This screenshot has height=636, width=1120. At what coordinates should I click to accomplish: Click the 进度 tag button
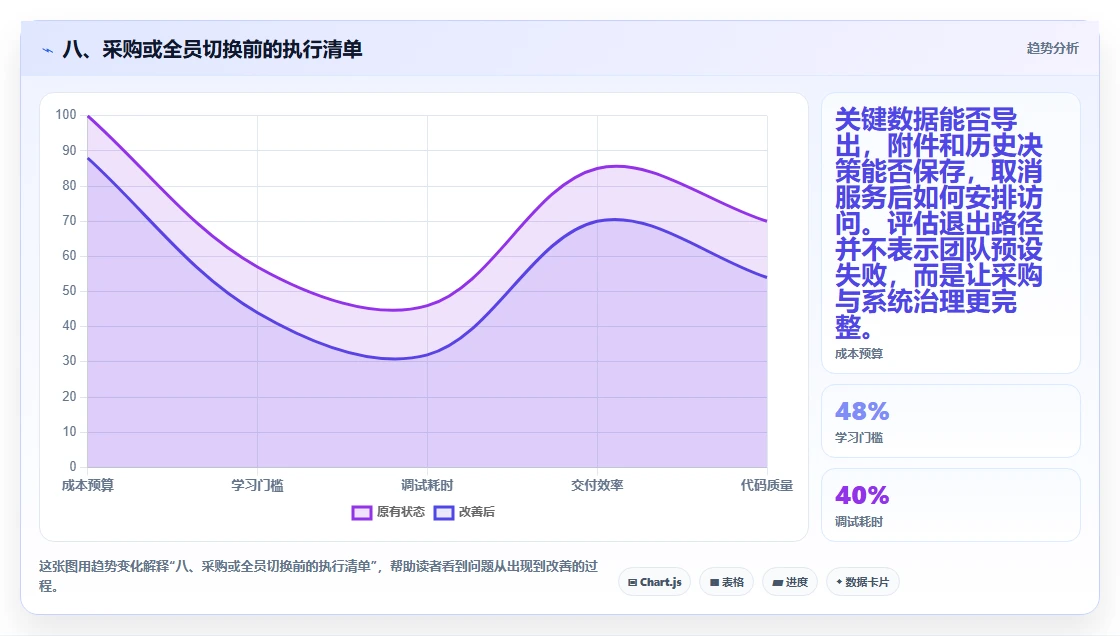(x=789, y=582)
